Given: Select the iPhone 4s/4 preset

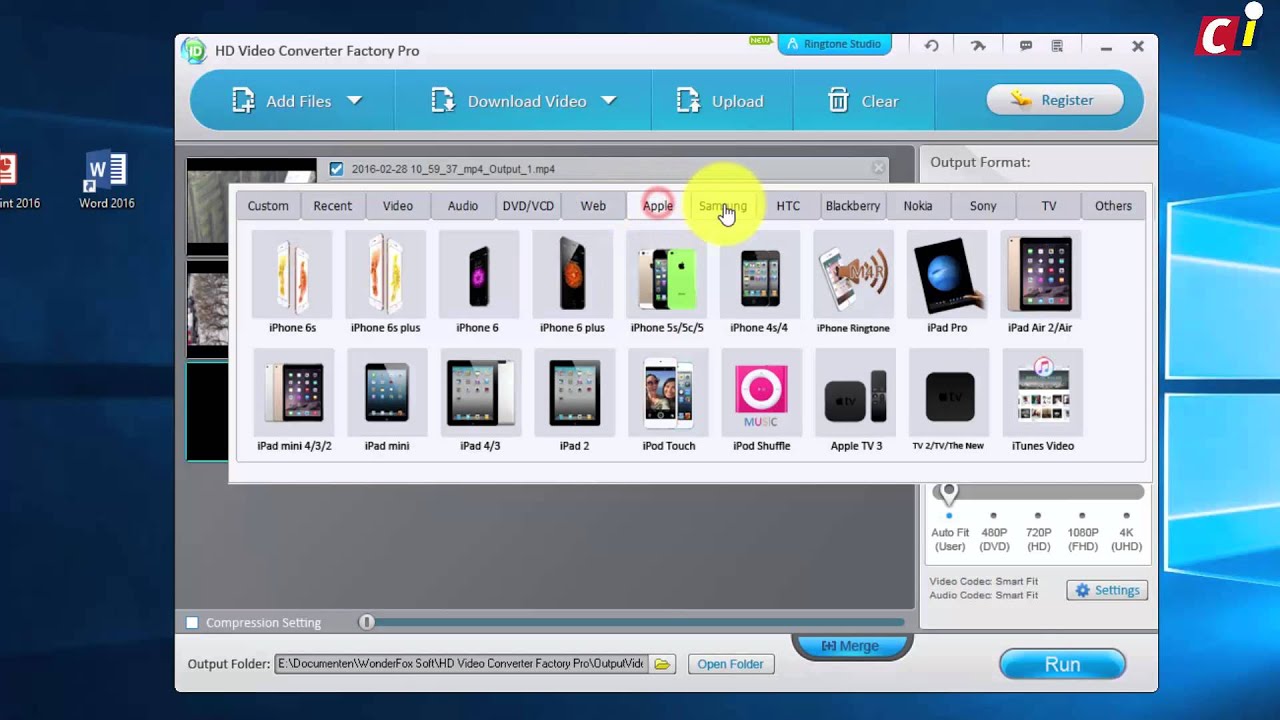Looking at the screenshot, I should tap(759, 283).
